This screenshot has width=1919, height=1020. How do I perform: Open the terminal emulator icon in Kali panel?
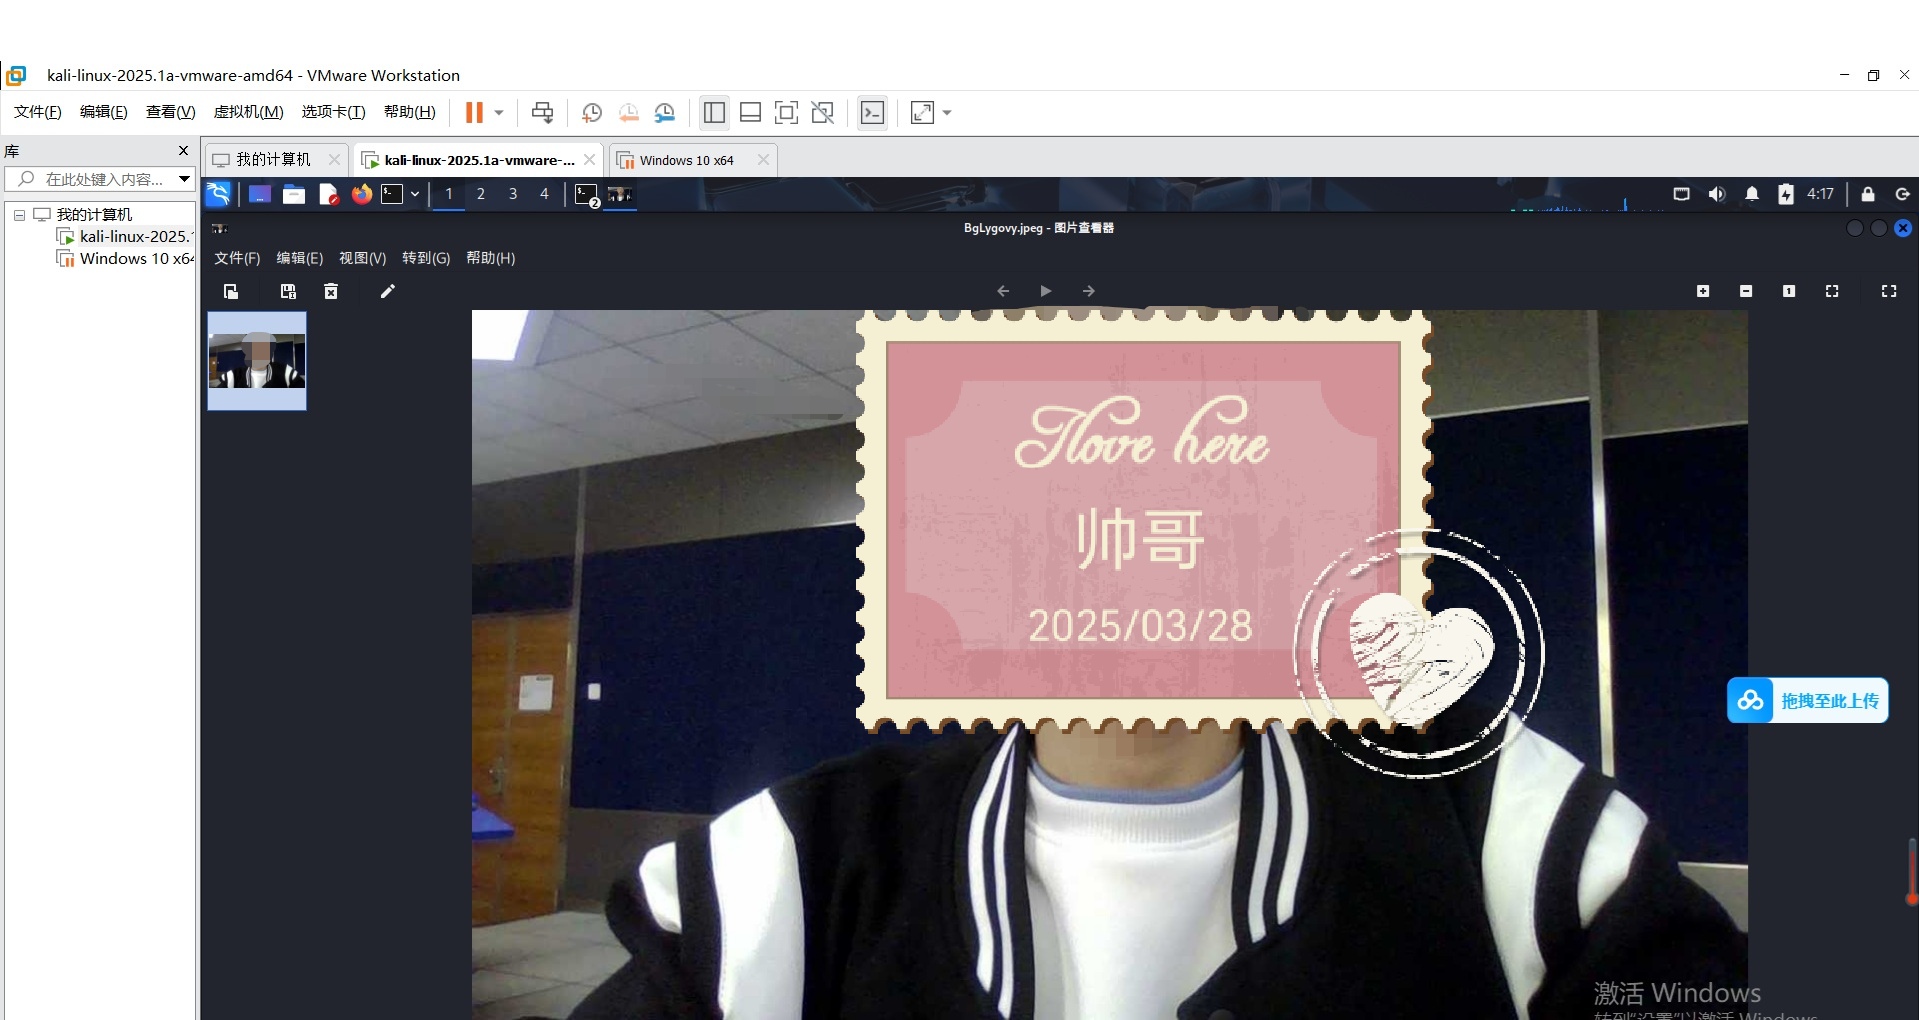[392, 194]
